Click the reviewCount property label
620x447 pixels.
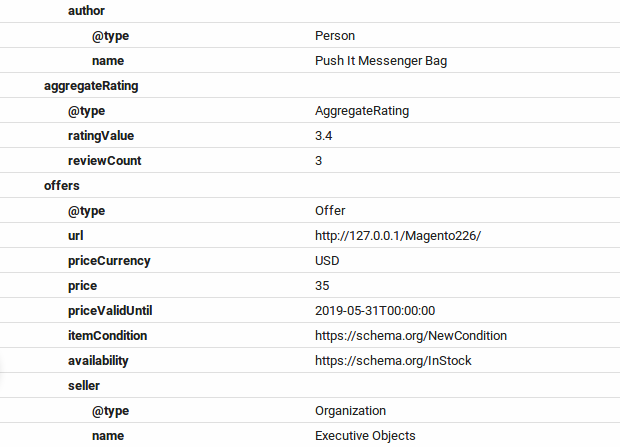[x=104, y=161]
